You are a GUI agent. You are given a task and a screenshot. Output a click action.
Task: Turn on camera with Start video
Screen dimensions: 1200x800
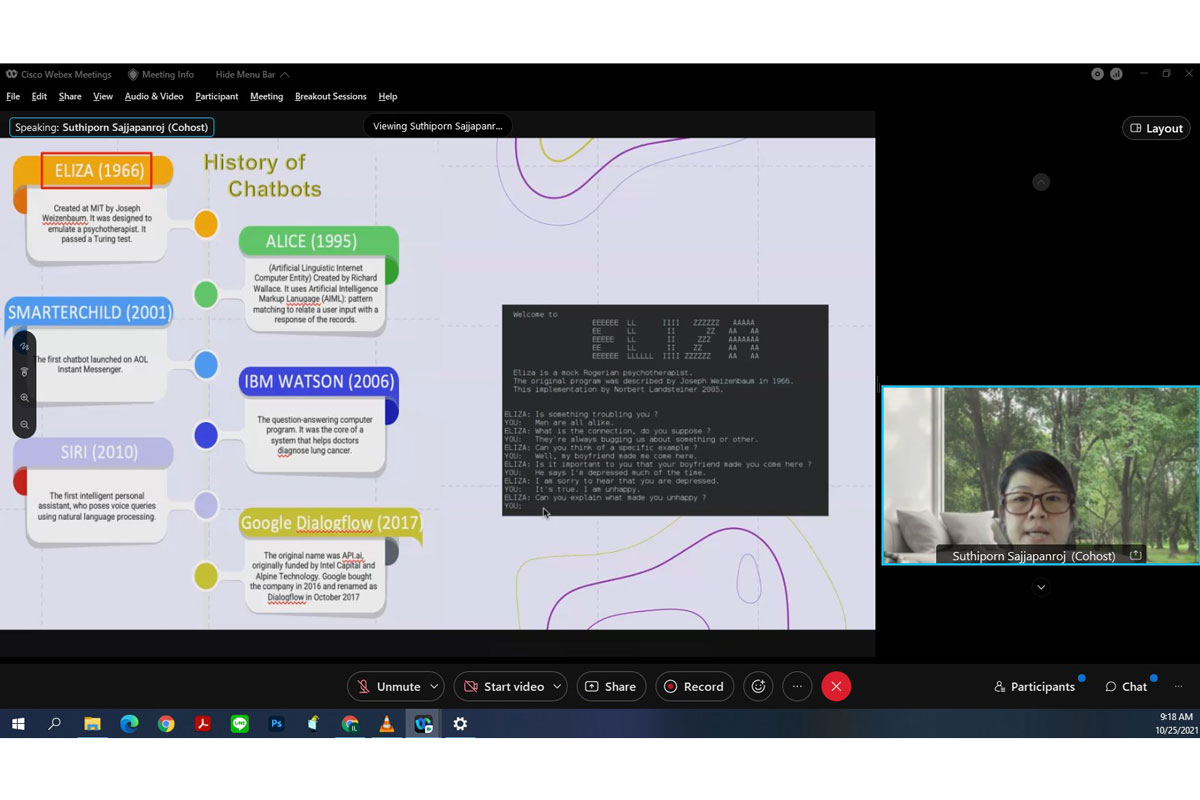503,686
